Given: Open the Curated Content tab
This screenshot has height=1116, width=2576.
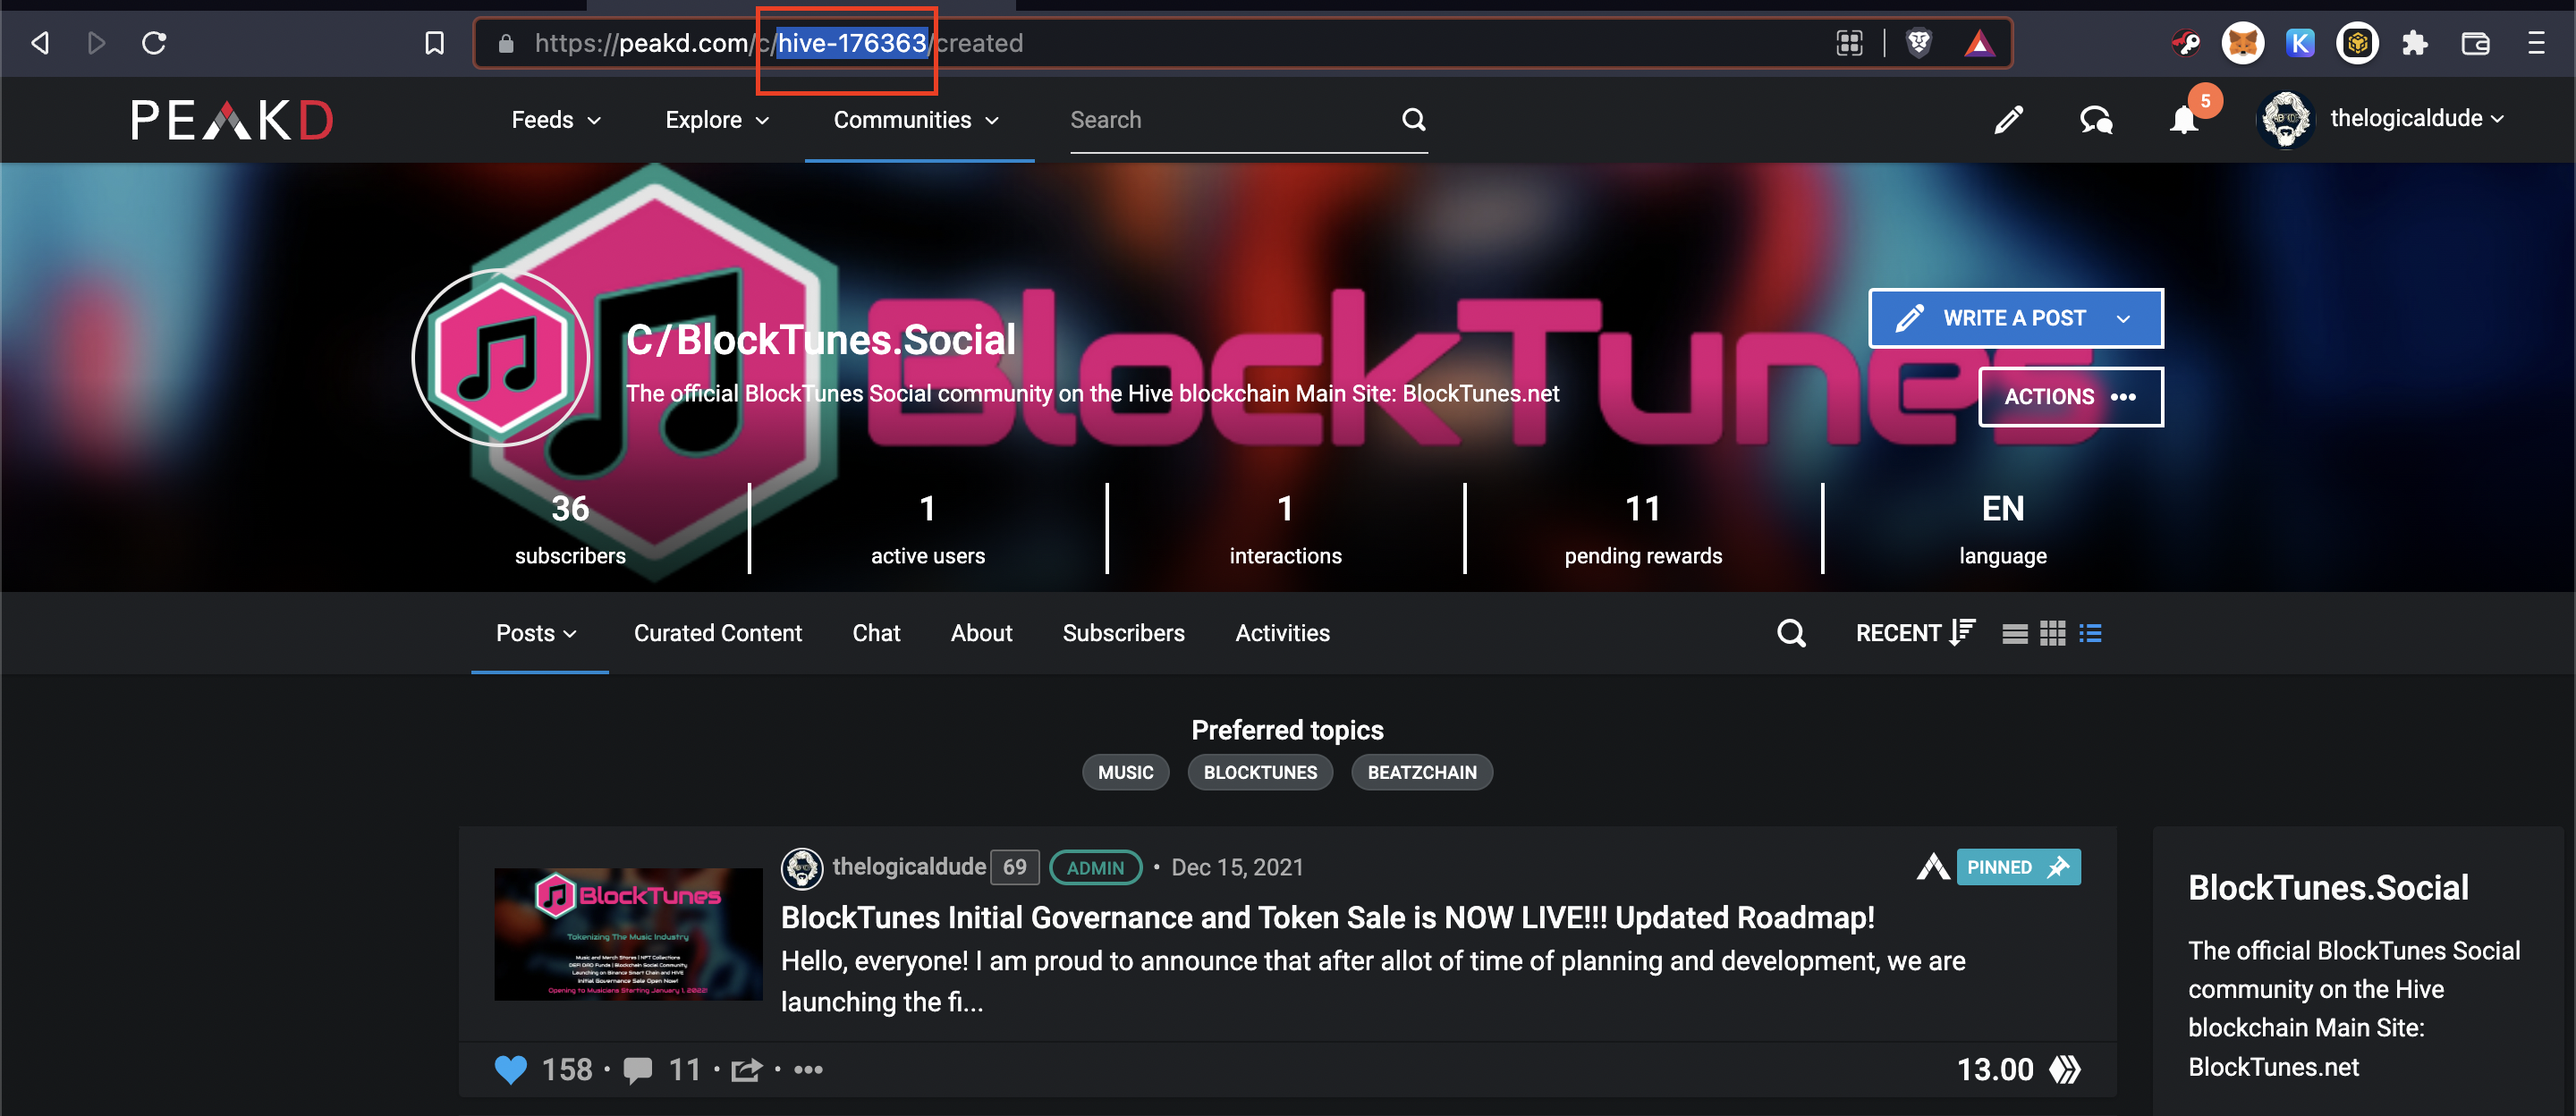Looking at the screenshot, I should click(717, 633).
